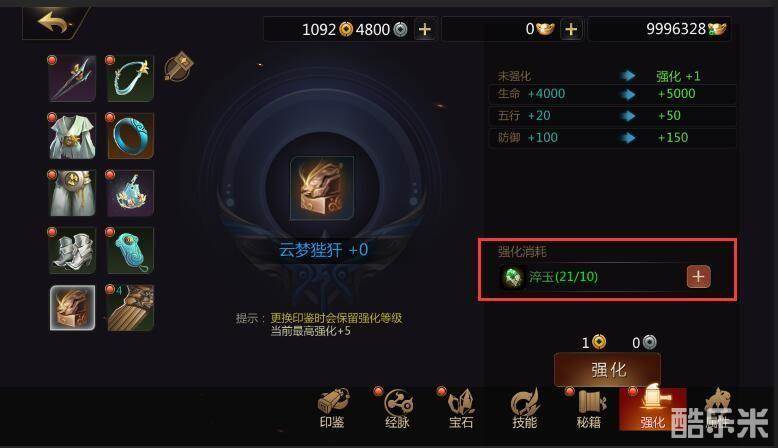Select the crown headpiece equipment slot

pyautogui.click(x=130, y=193)
